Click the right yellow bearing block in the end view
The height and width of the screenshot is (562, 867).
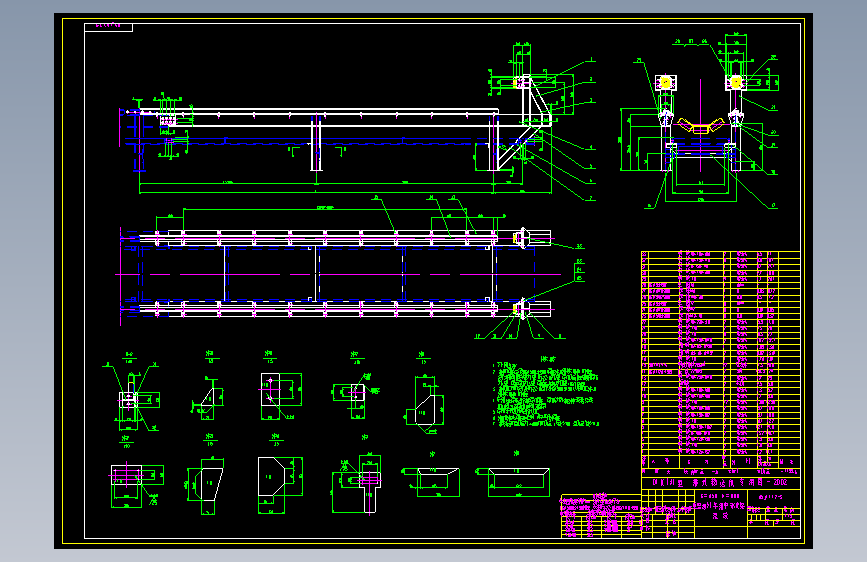pyautogui.click(x=735, y=82)
